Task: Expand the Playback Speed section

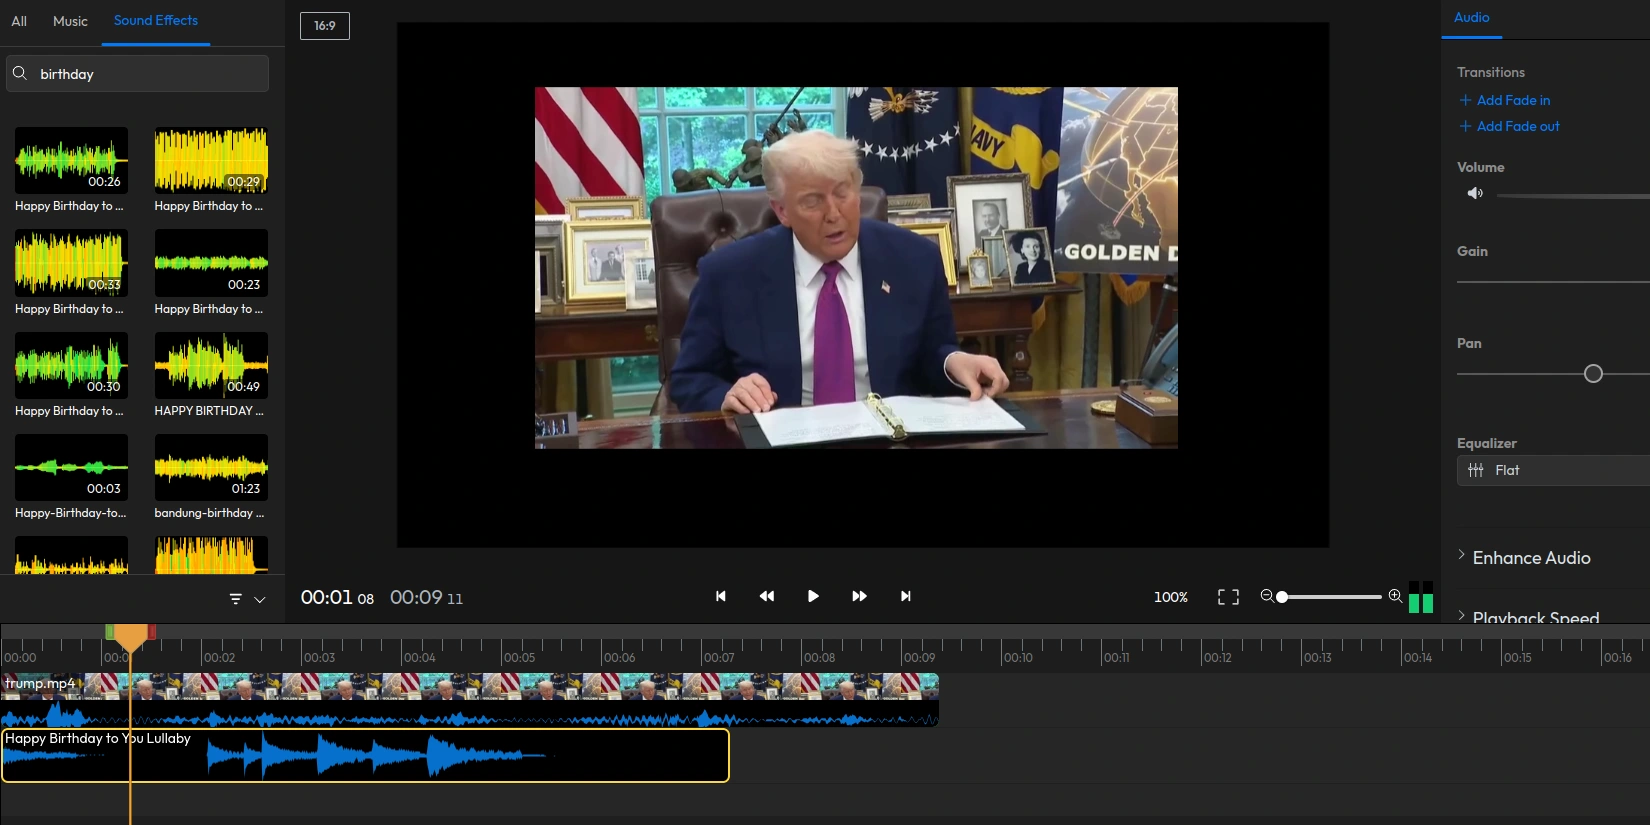Action: tap(1534, 617)
